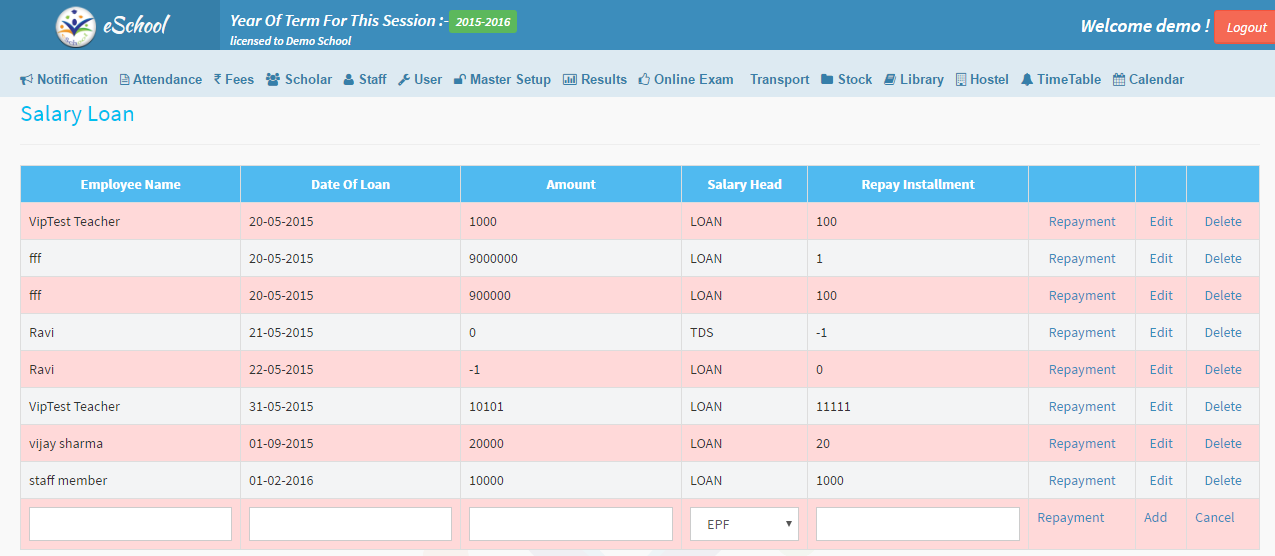Open Repayment for fff amount 900000
Screen dimensions: 1275x556
coord(1082,295)
